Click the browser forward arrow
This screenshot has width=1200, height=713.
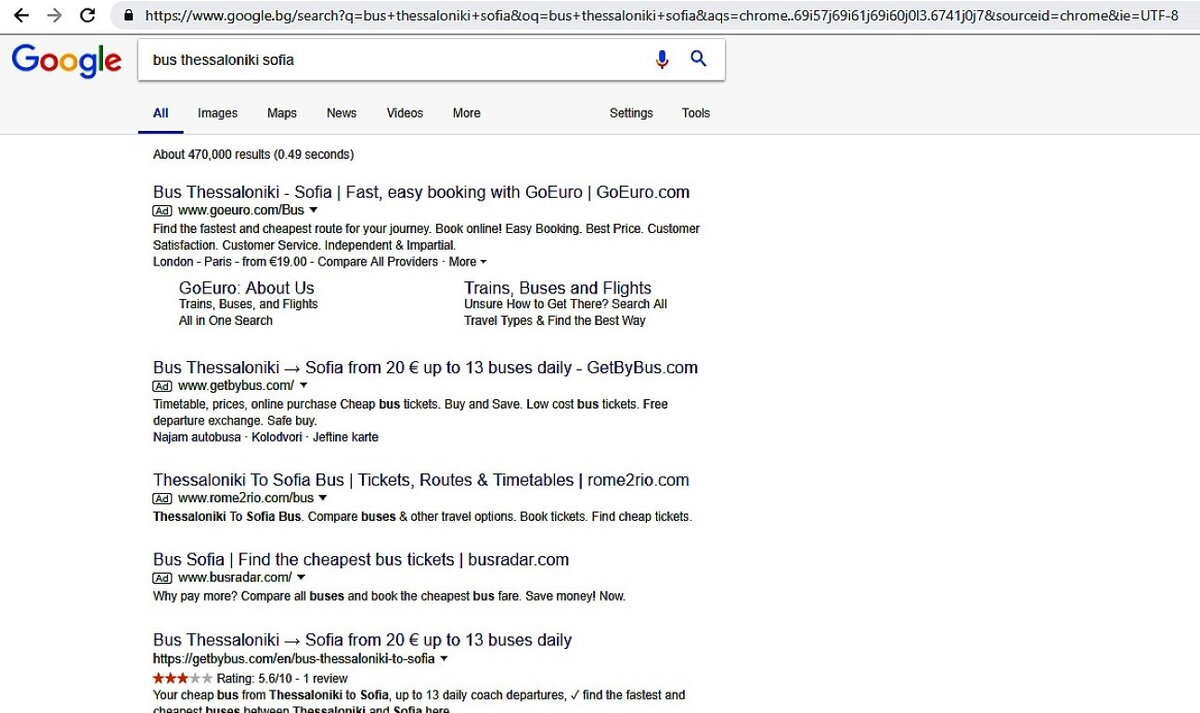pyautogui.click(x=54, y=16)
